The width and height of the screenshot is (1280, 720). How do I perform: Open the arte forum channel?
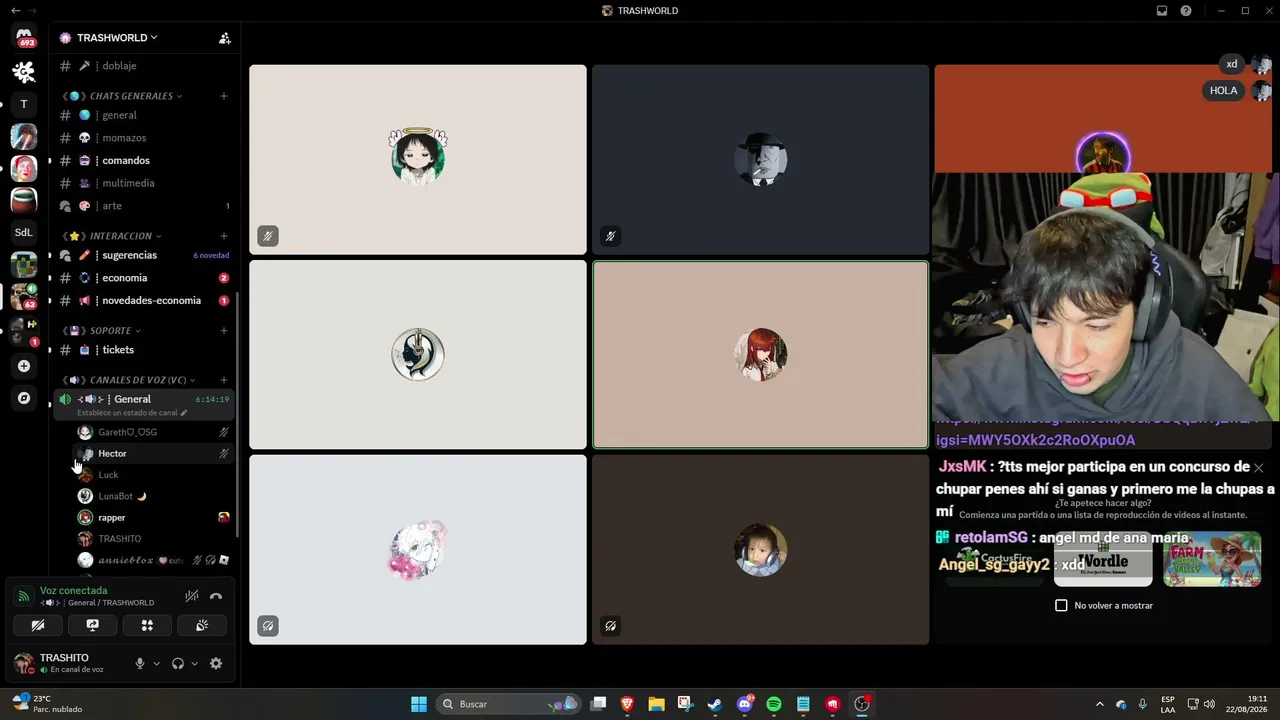point(144,206)
